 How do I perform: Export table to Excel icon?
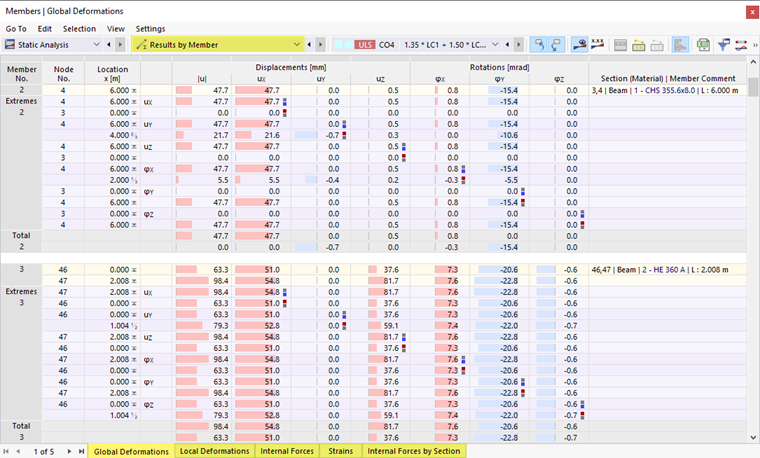coord(703,45)
